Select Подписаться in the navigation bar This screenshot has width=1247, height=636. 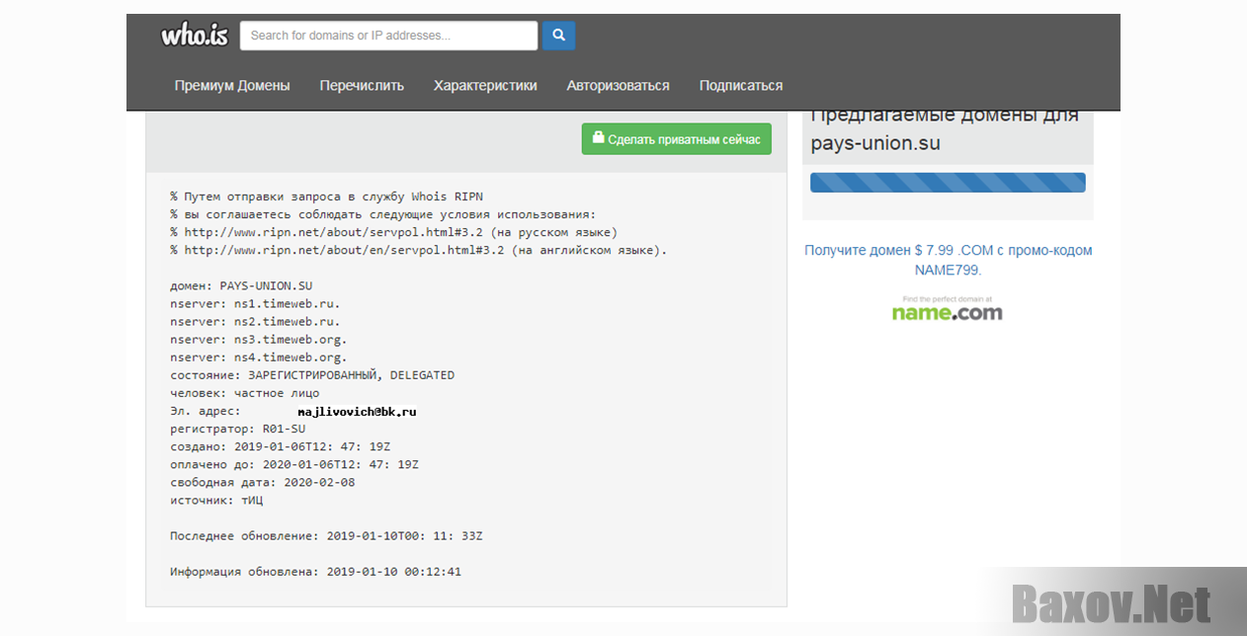tap(741, 86)
